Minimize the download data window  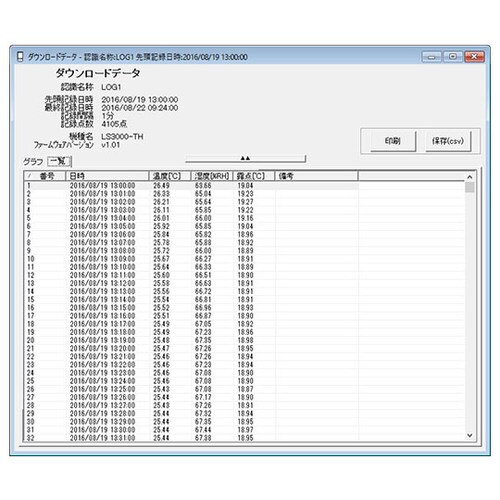431,57
